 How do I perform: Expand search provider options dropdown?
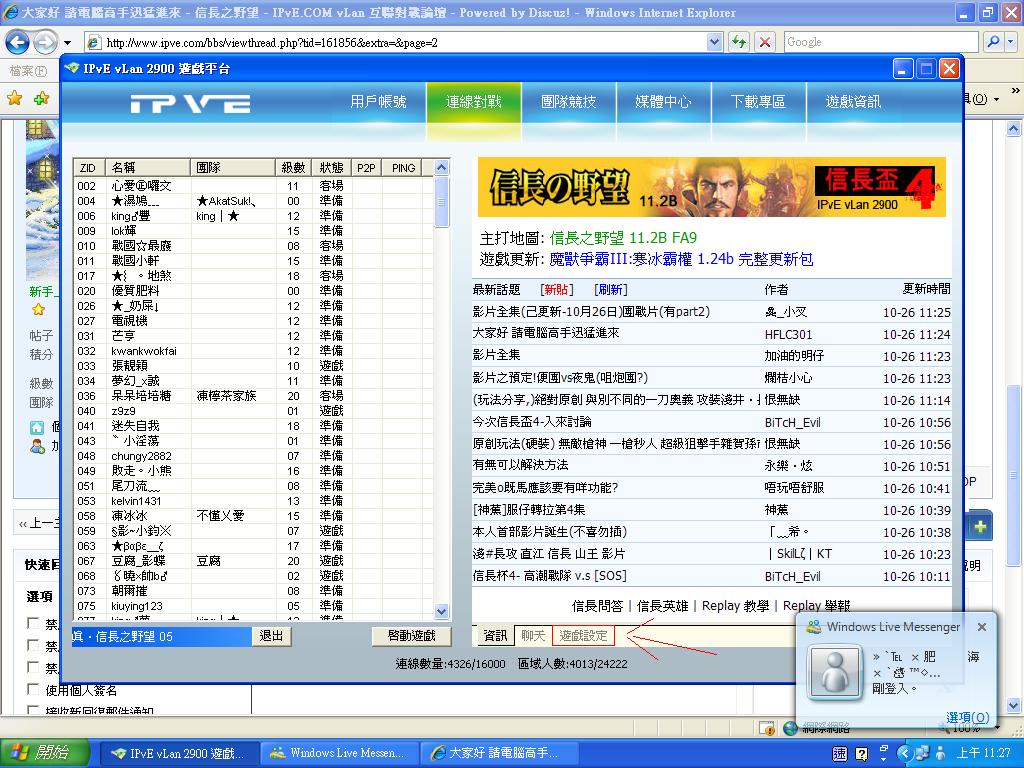tap(1009, 42)
